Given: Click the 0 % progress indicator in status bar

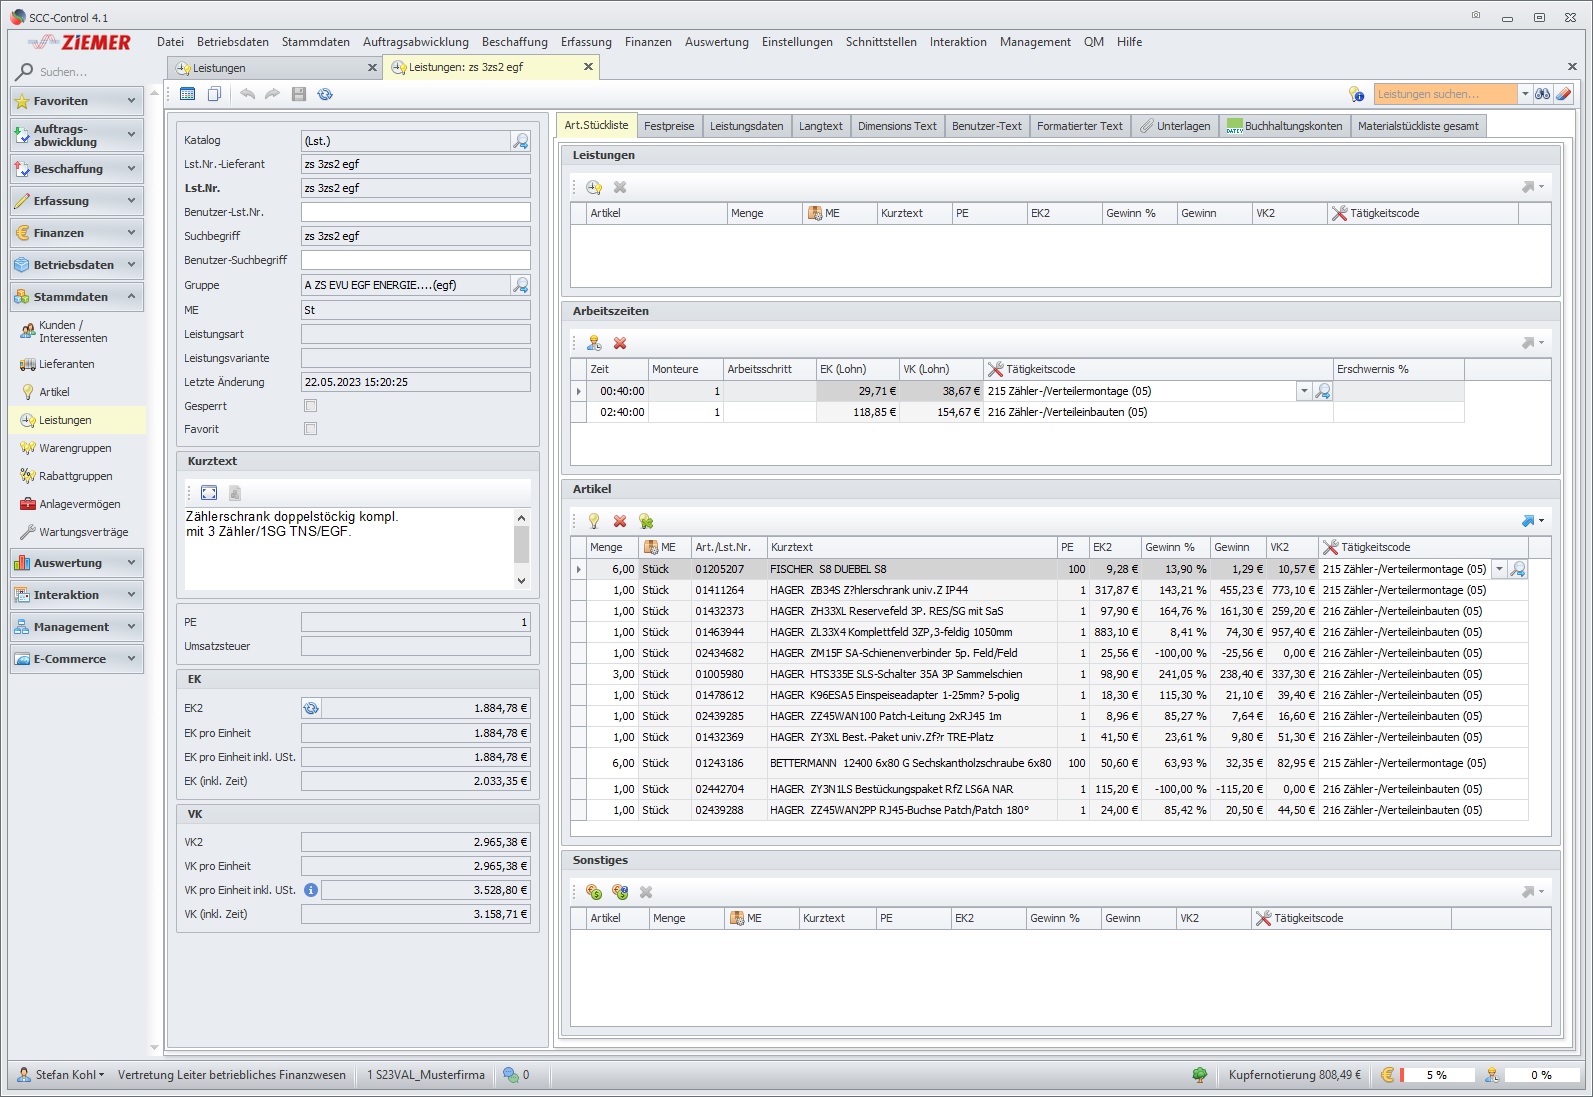Looking at the screenshot, I should [1542, 1075].
